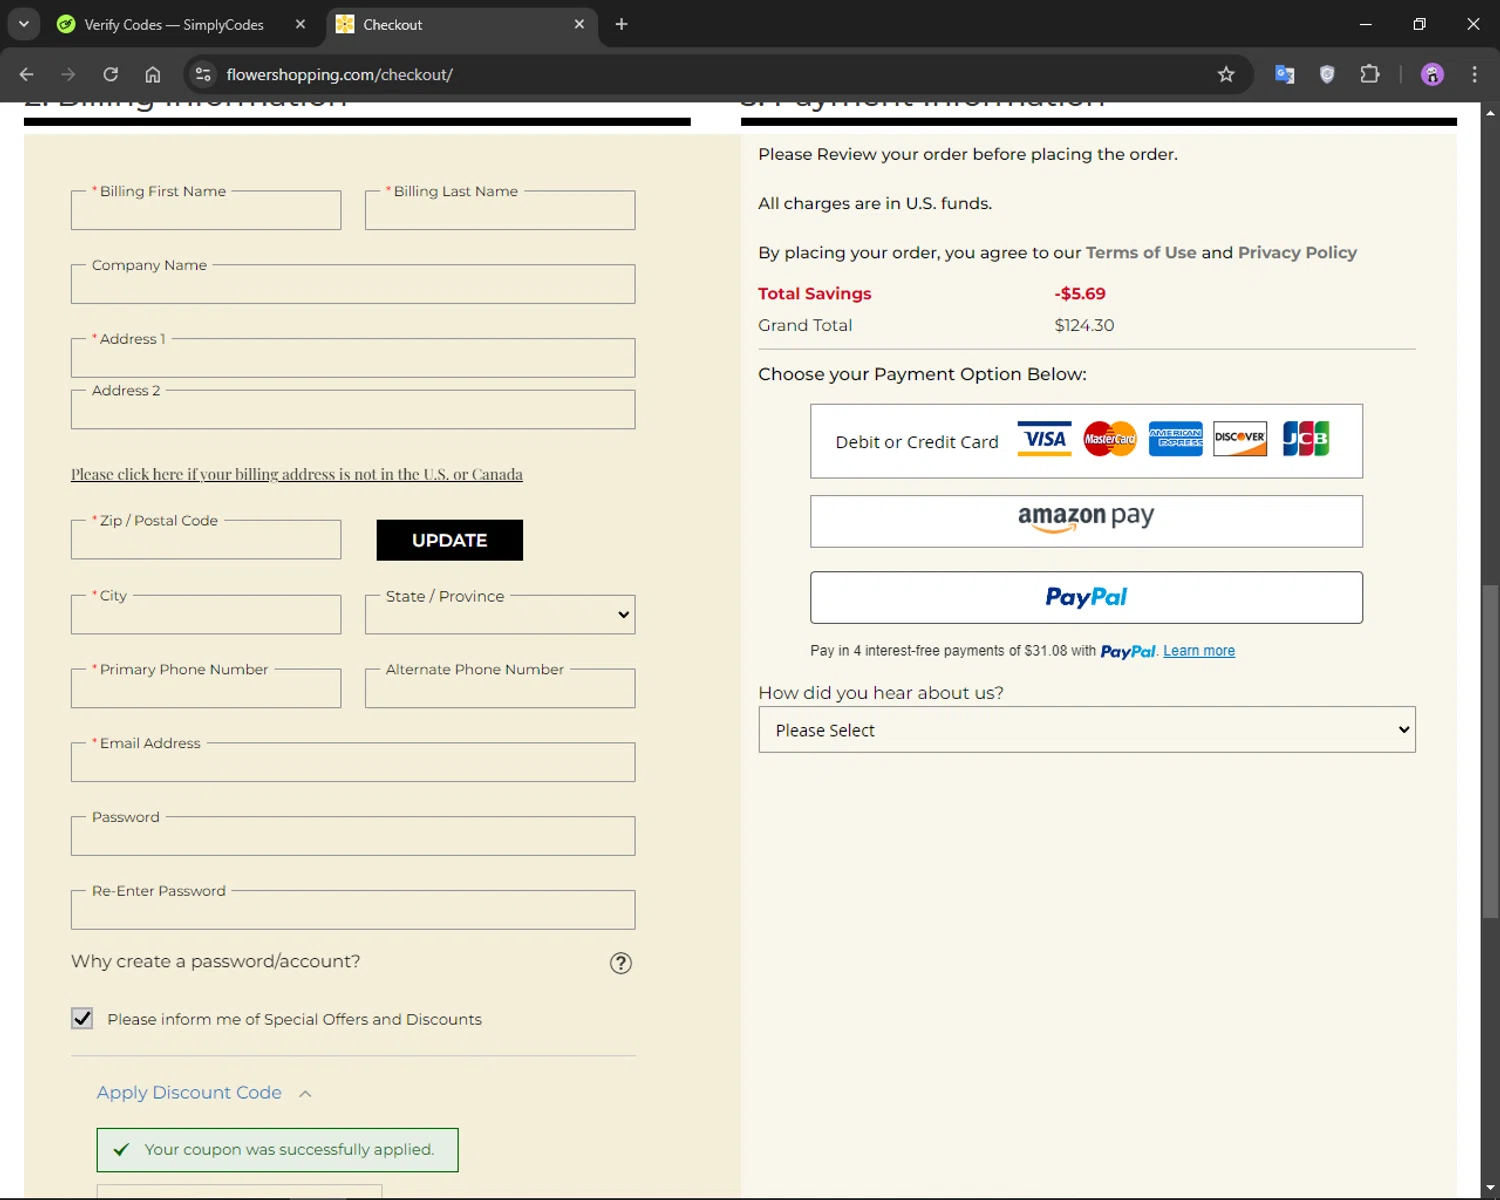Click the Grand Total amount $124.30
Screen dimensions: 1500x1200
click(1084, 325)
